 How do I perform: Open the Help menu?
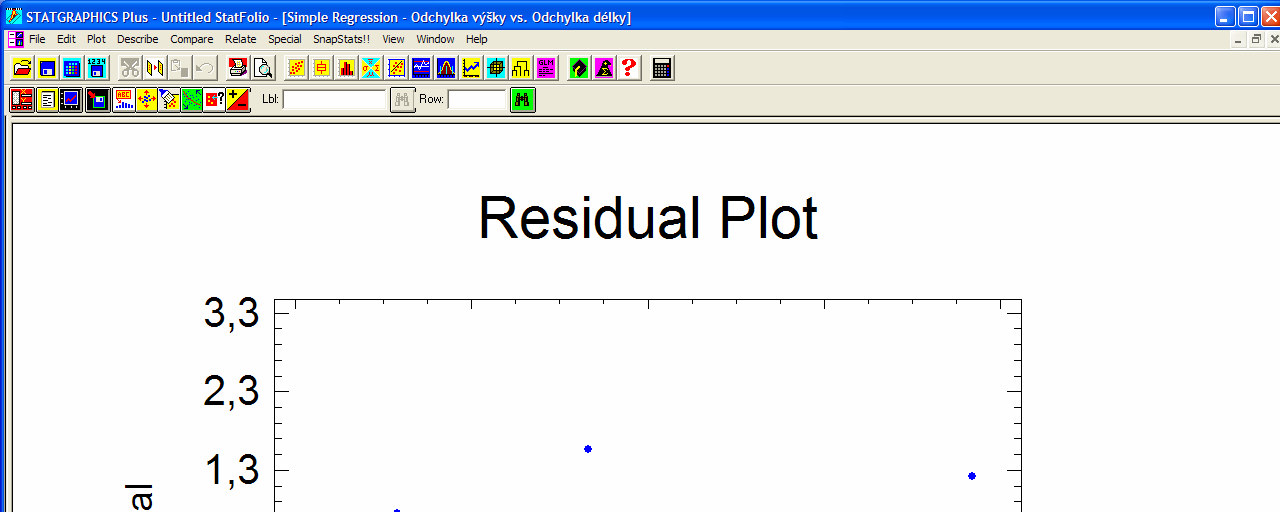476,39
